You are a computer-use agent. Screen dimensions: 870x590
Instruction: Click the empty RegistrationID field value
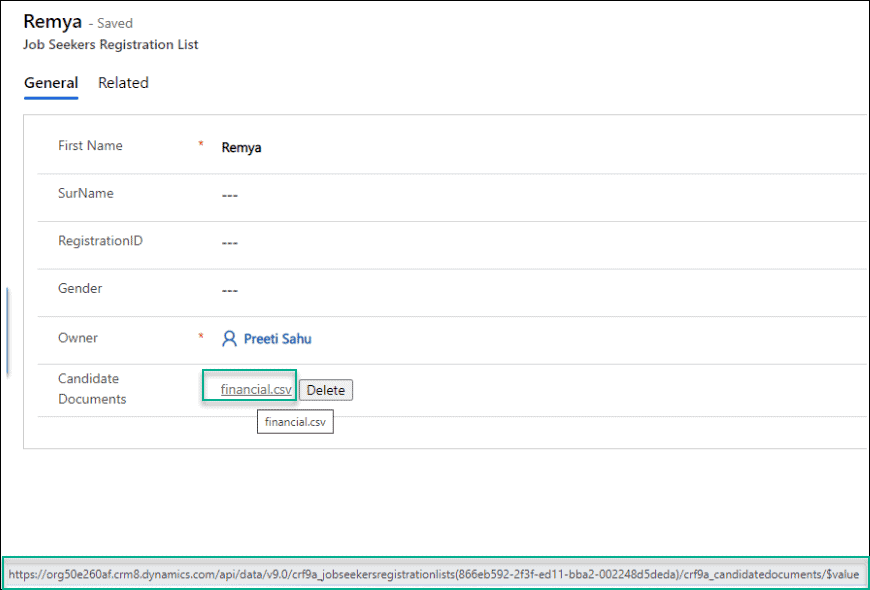(x=230, y=243)
